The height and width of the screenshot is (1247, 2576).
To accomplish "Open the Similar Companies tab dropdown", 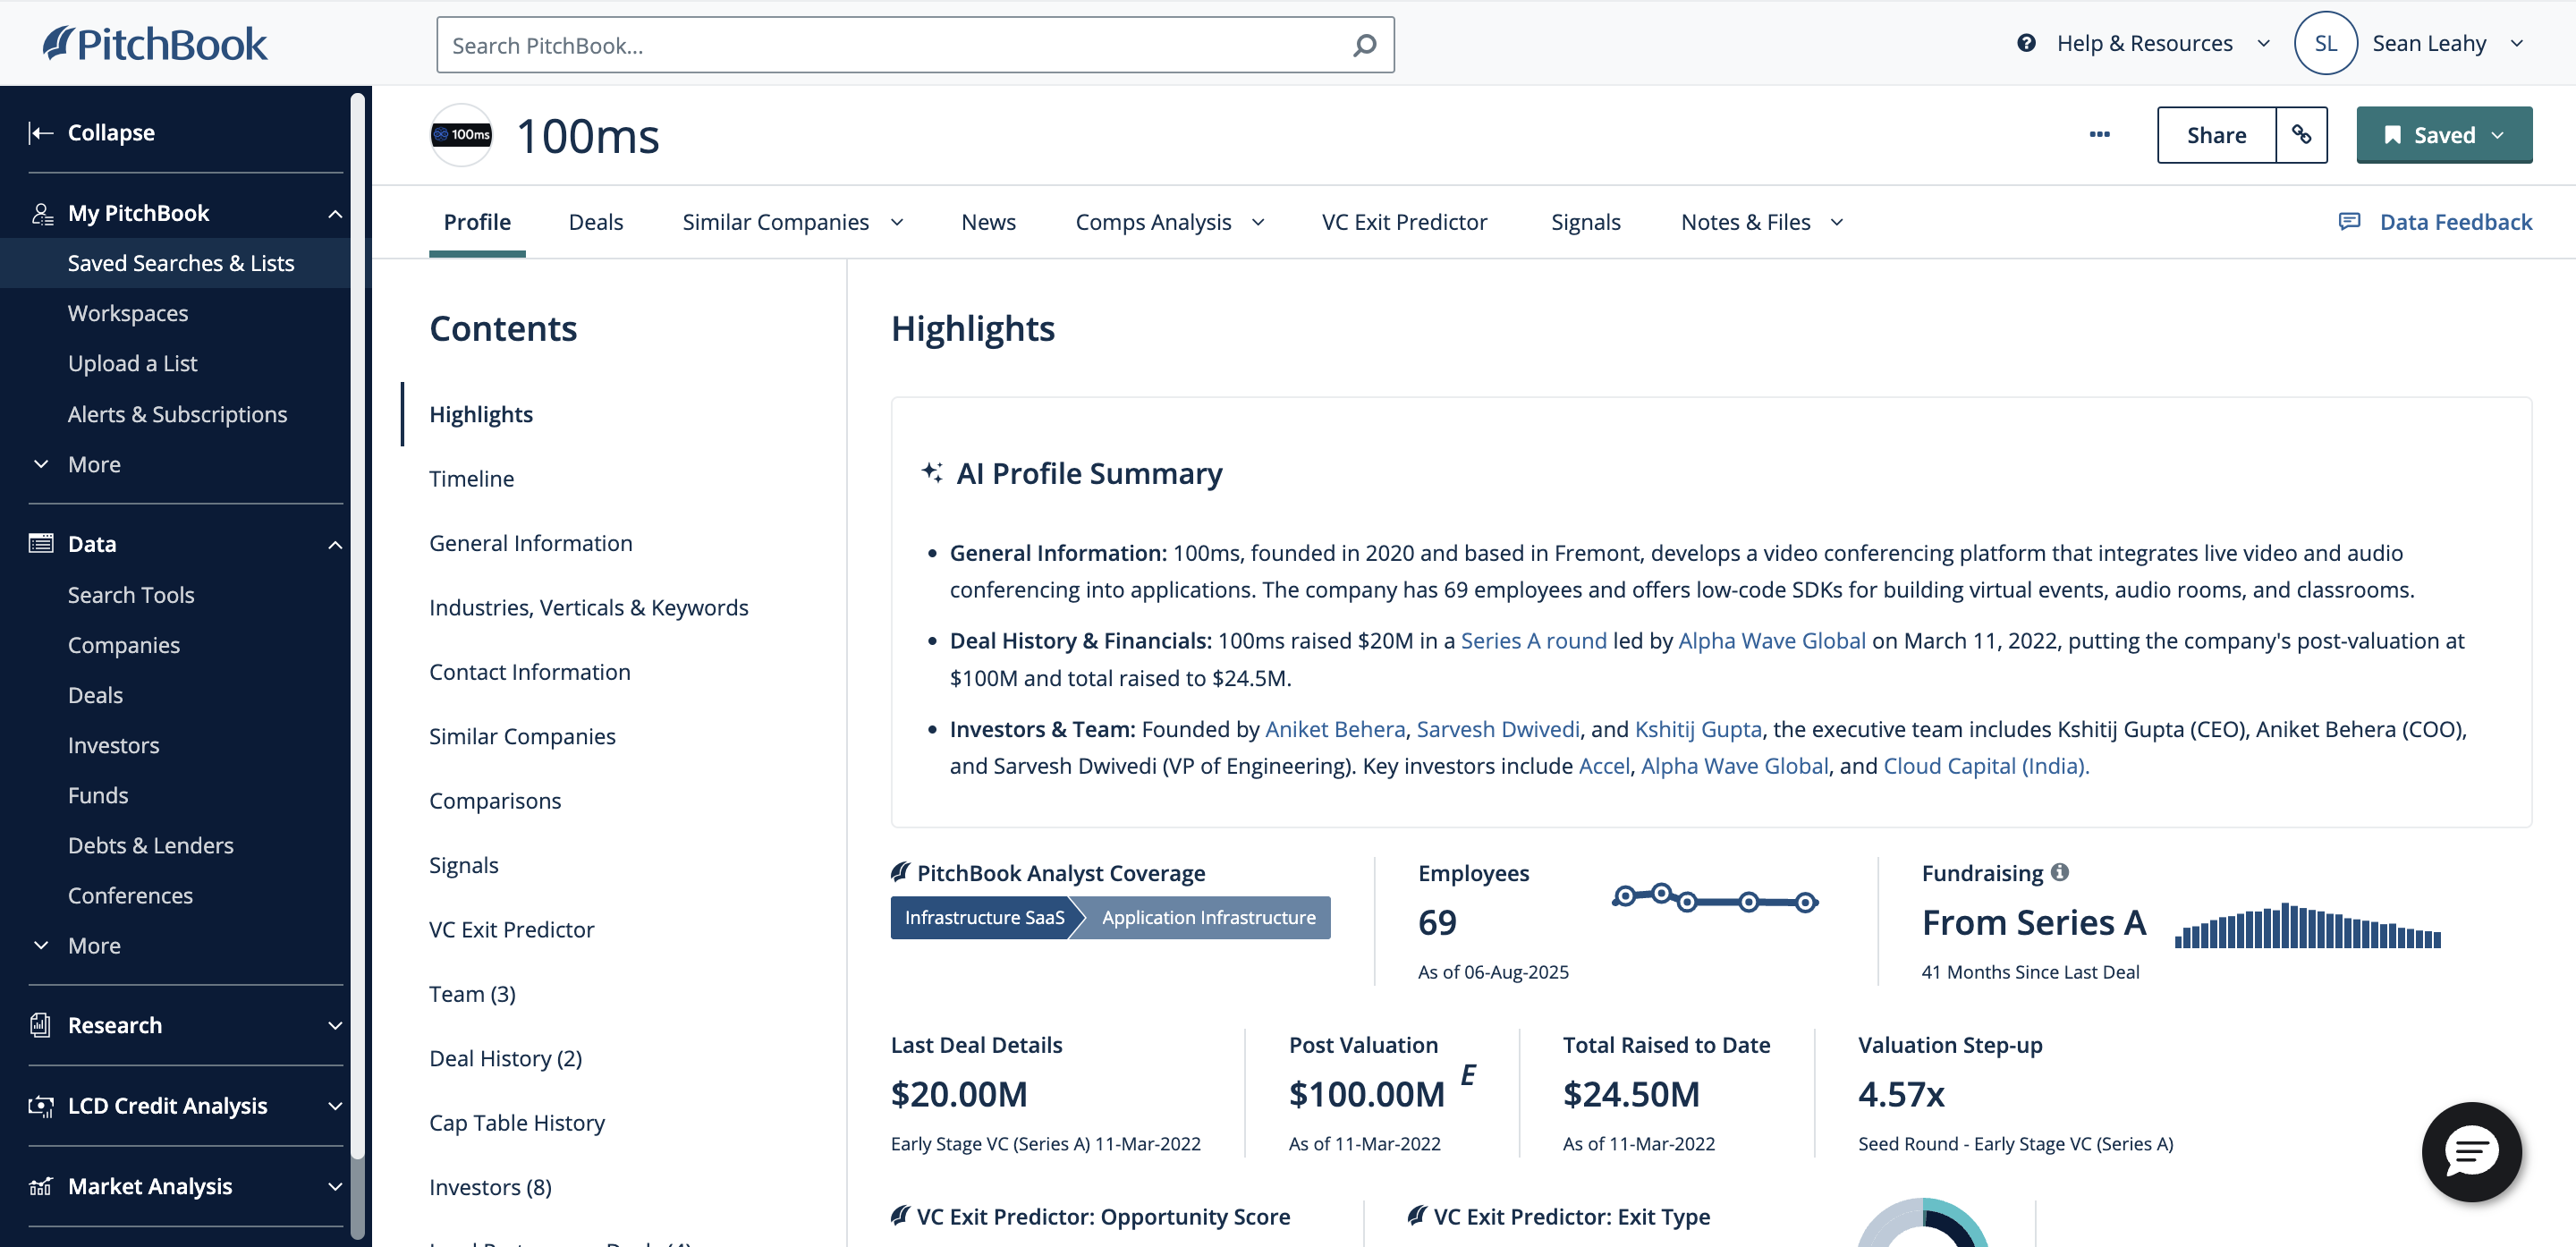I will pos(897,222).
